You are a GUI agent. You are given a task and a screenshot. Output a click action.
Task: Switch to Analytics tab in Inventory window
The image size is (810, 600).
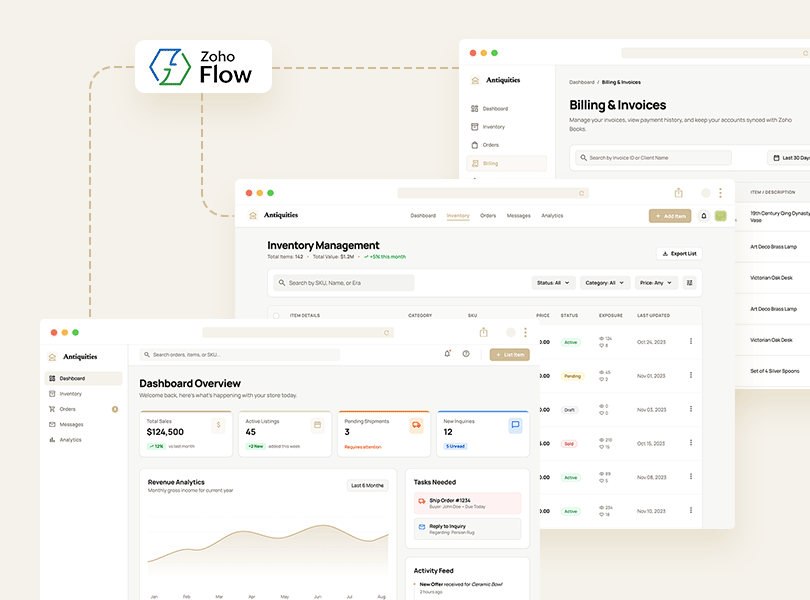click(552, 216)
